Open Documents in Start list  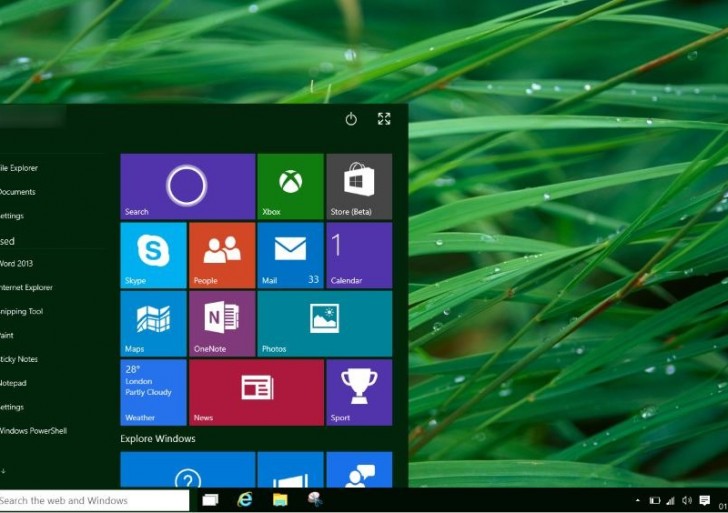coord(18,192)
